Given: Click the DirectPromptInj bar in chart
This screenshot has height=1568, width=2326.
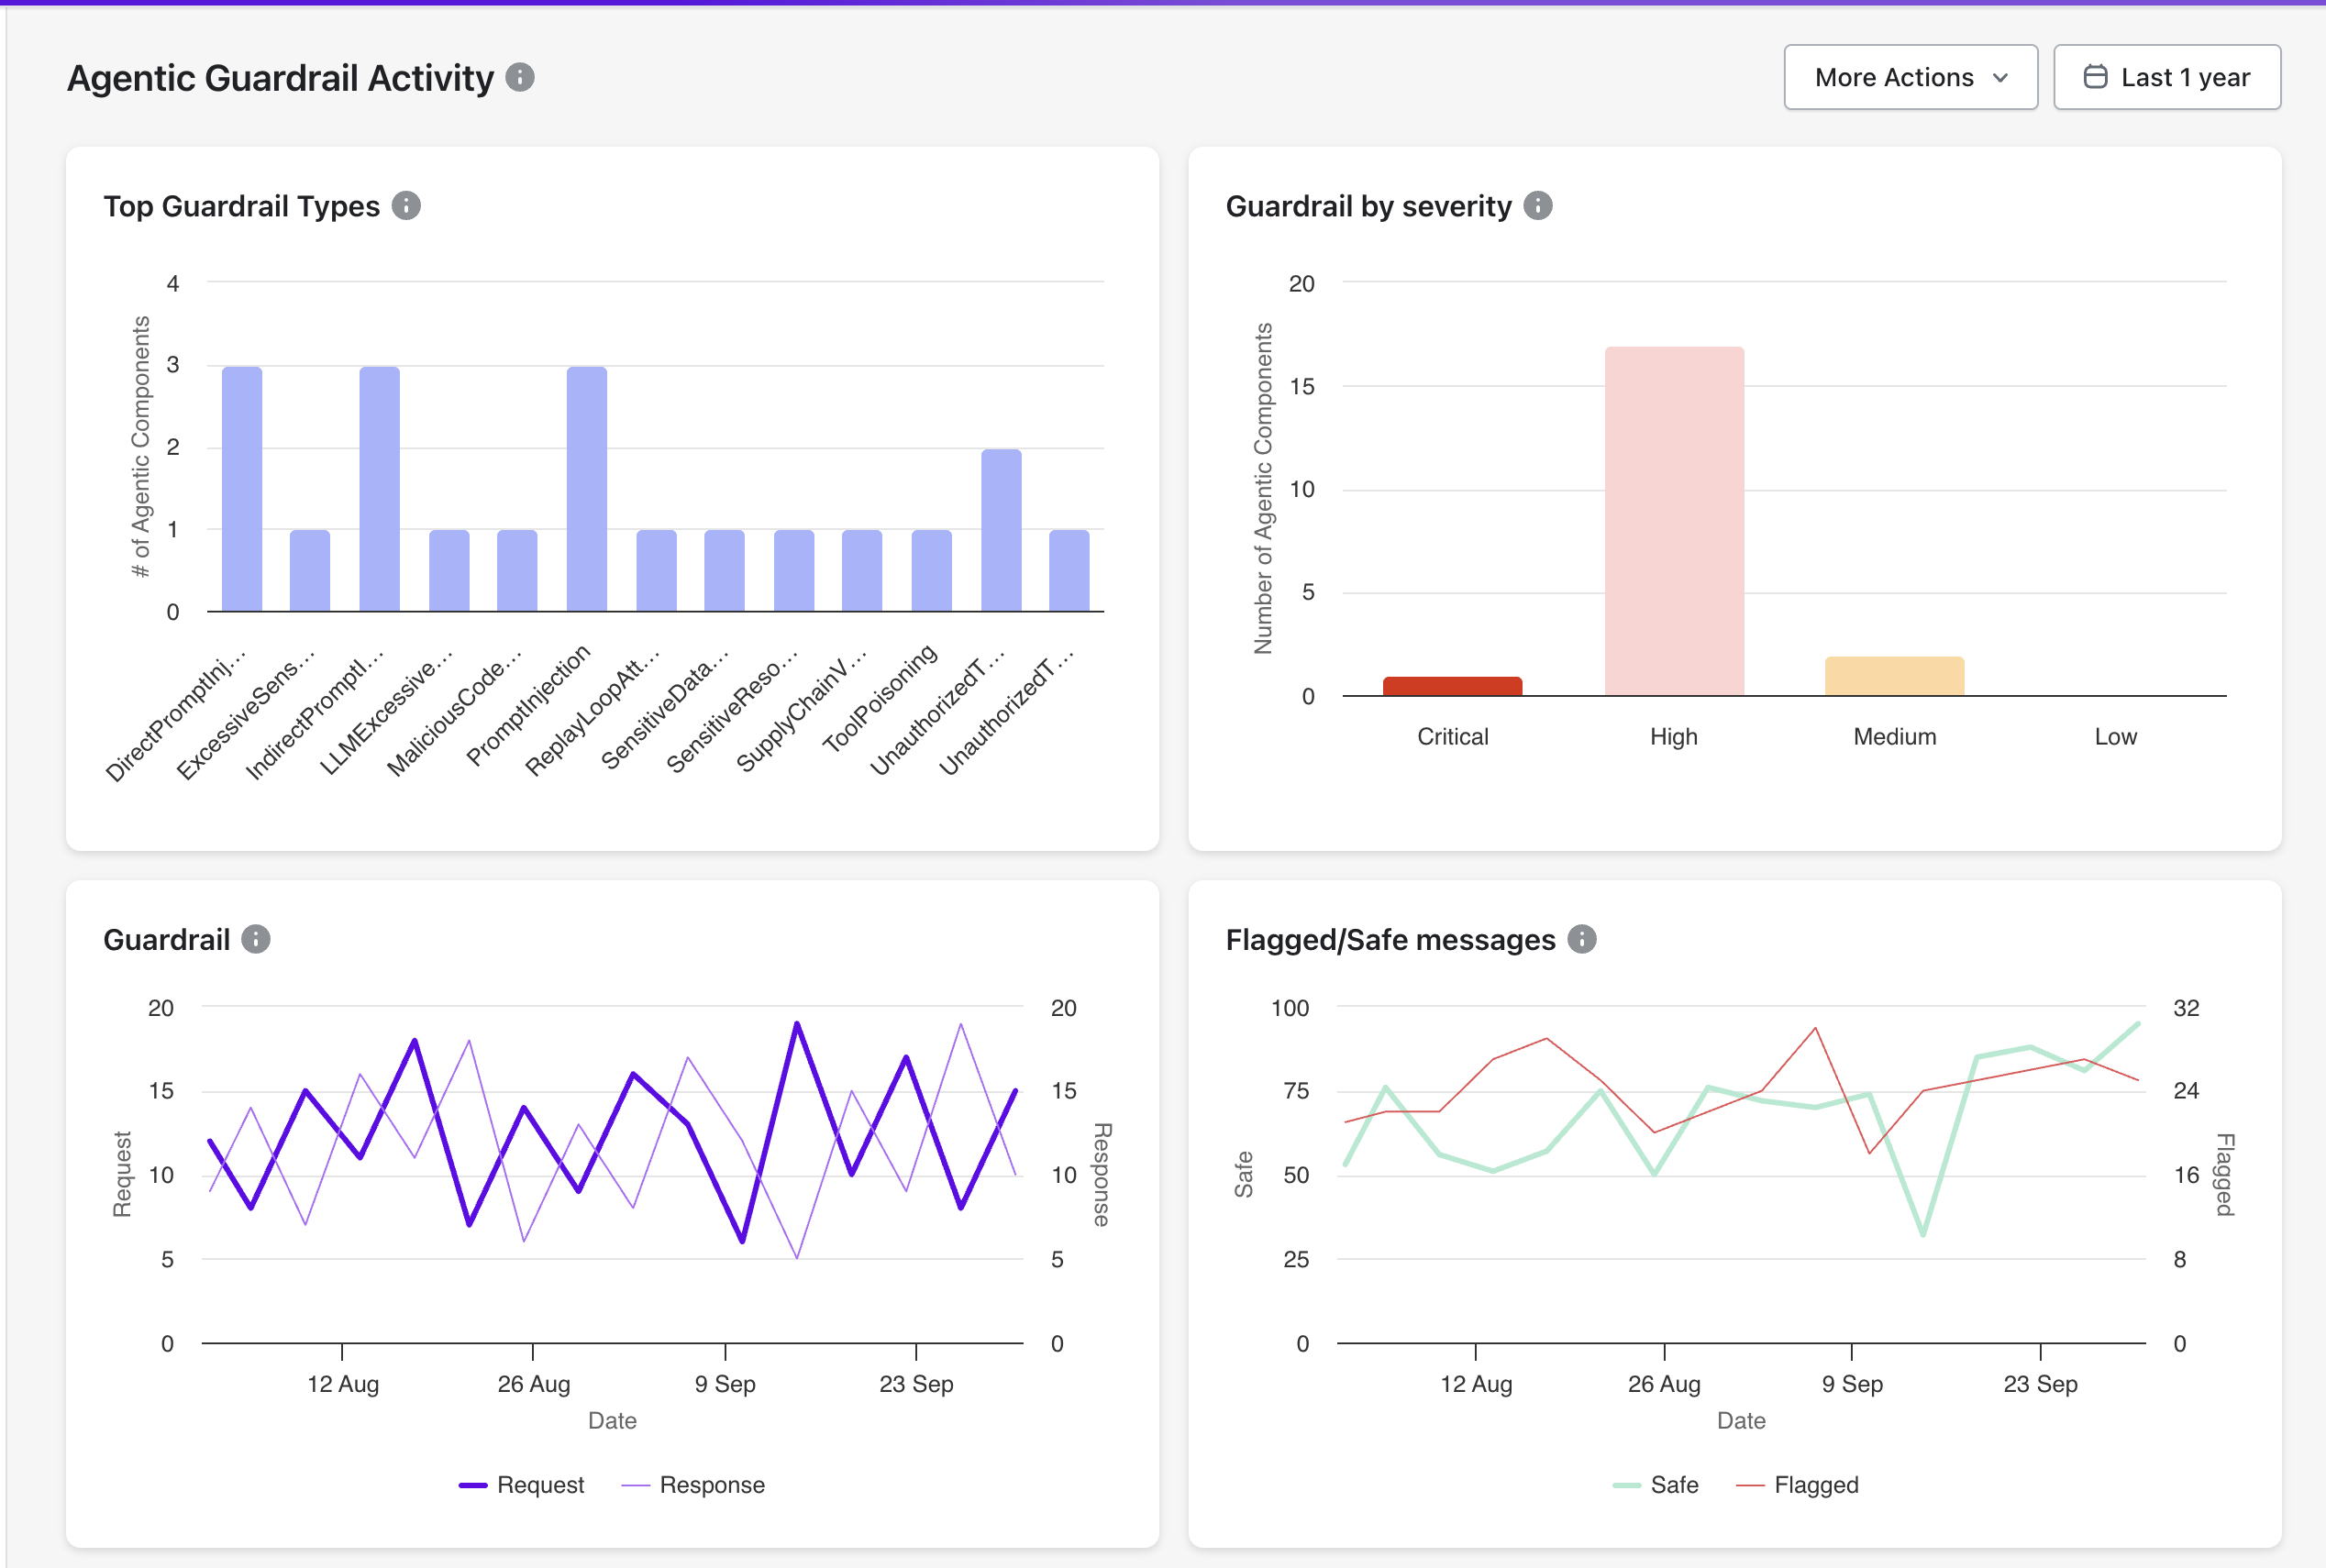Looking at the screenshot, I should pyautogui.click(x=242, y=489).
